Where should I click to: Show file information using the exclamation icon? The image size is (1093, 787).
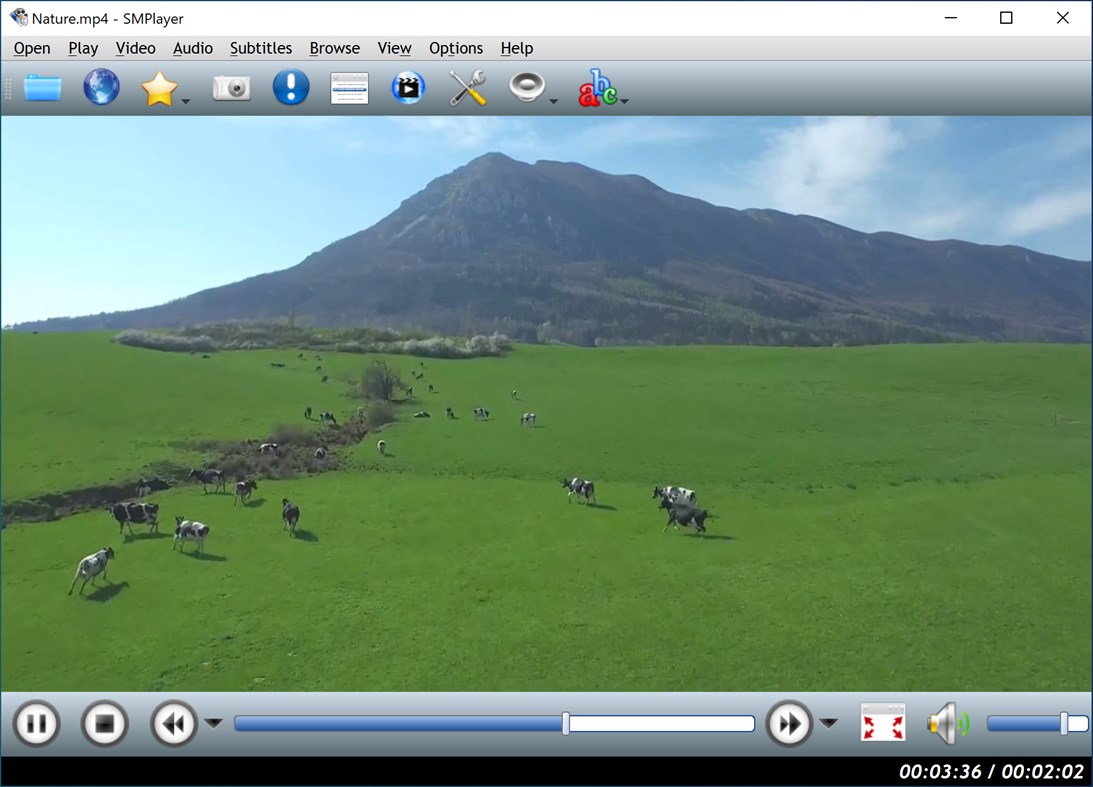[290, 87]
